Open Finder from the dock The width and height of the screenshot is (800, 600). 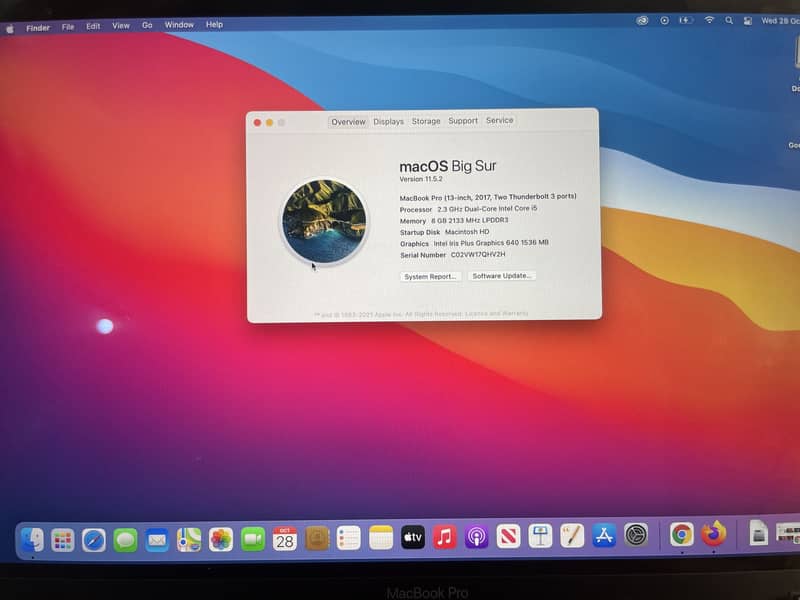click(x=32, y=540)
